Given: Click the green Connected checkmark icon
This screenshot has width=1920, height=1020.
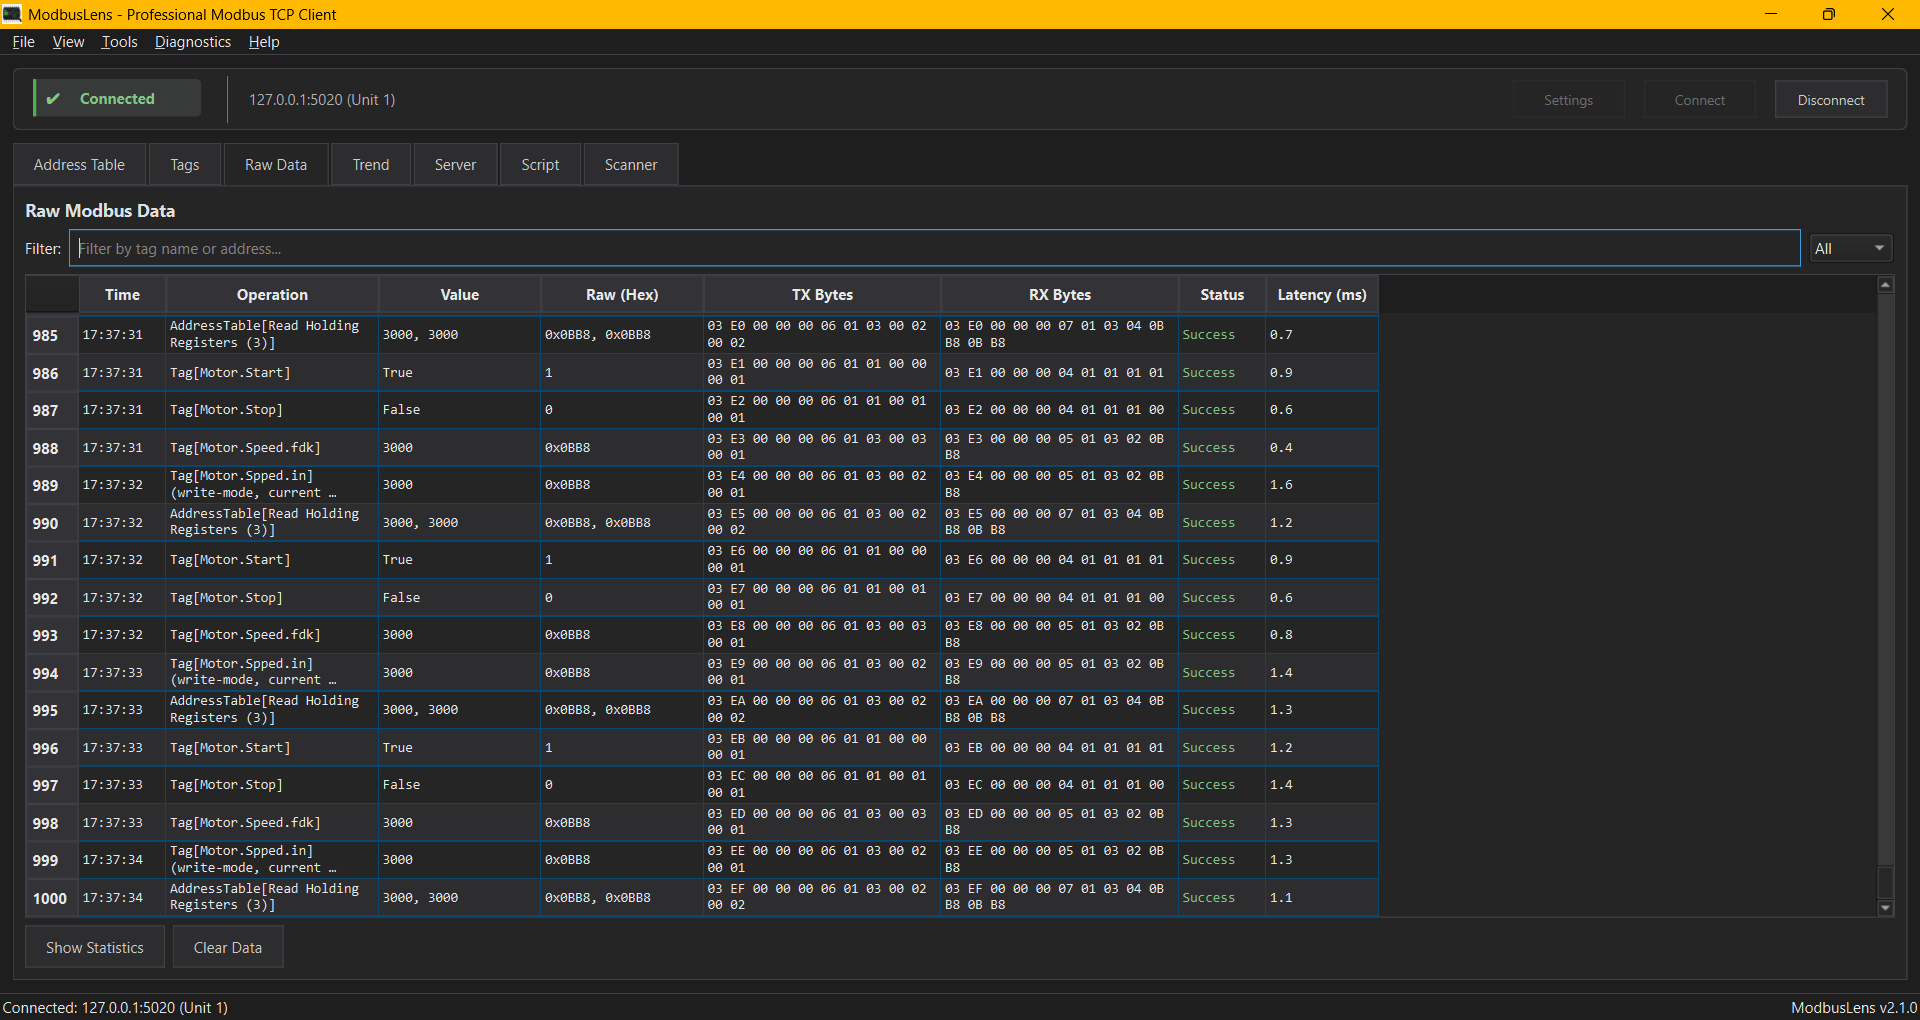Looking at the screenshot, I should point(53,99).
